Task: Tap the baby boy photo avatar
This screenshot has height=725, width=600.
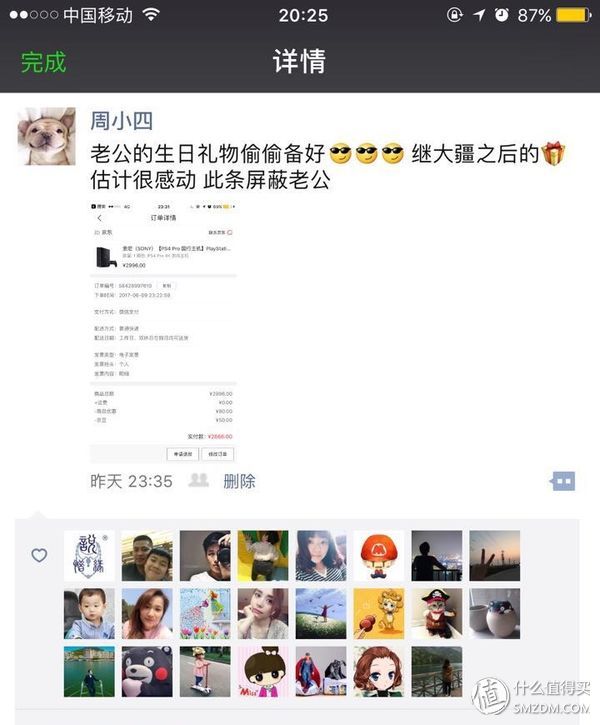Action: (89, 614)
